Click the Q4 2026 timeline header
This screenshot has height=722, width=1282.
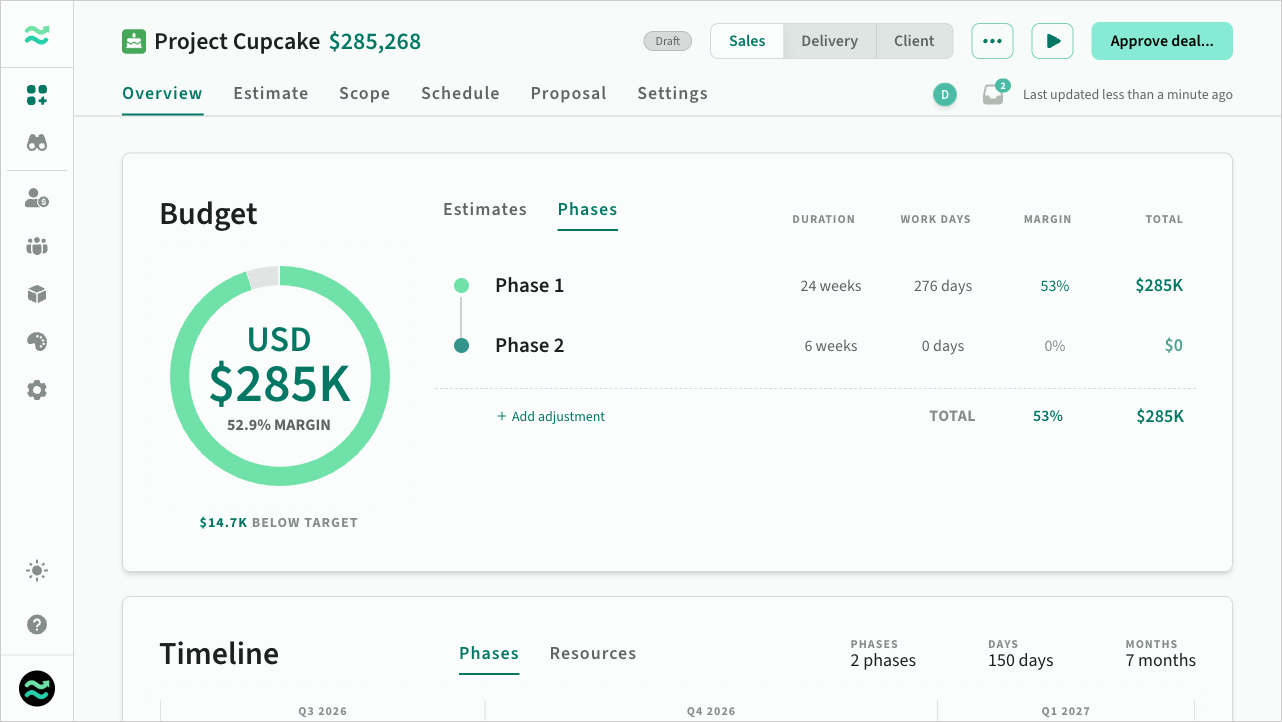tap(711, 711)
